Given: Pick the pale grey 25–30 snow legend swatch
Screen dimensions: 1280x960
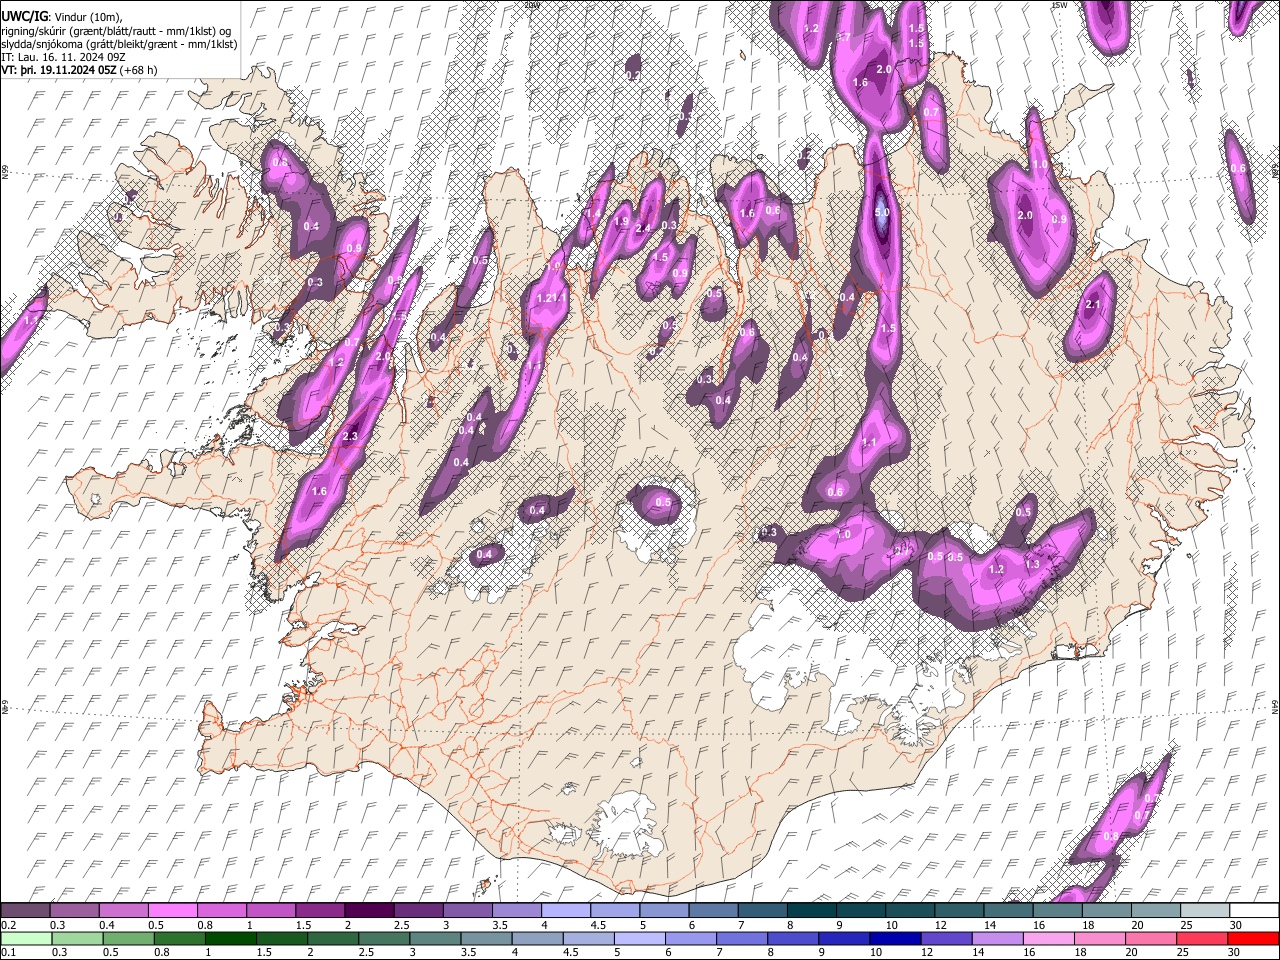Looking at the screenshot, I should [x=1203, y=911].
